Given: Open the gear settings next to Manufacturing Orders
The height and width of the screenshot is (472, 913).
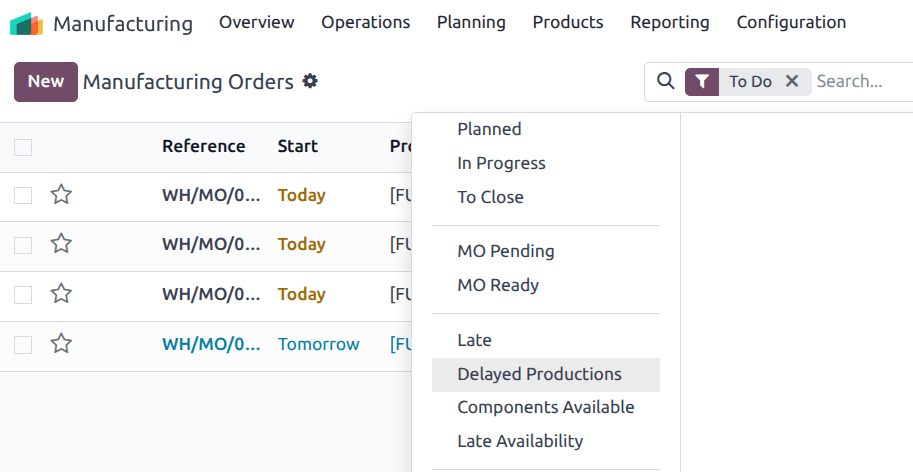Looking at the screenshot, I should (x=310, y=81).
